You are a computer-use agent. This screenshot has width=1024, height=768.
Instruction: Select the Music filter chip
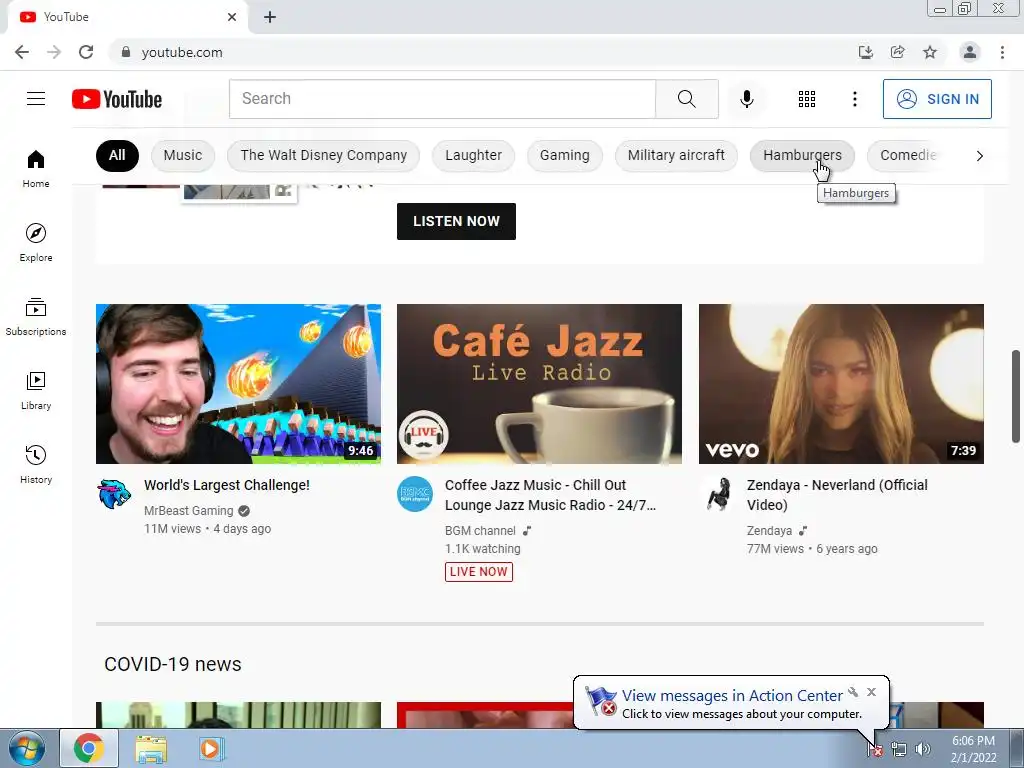tap(183, 155)
